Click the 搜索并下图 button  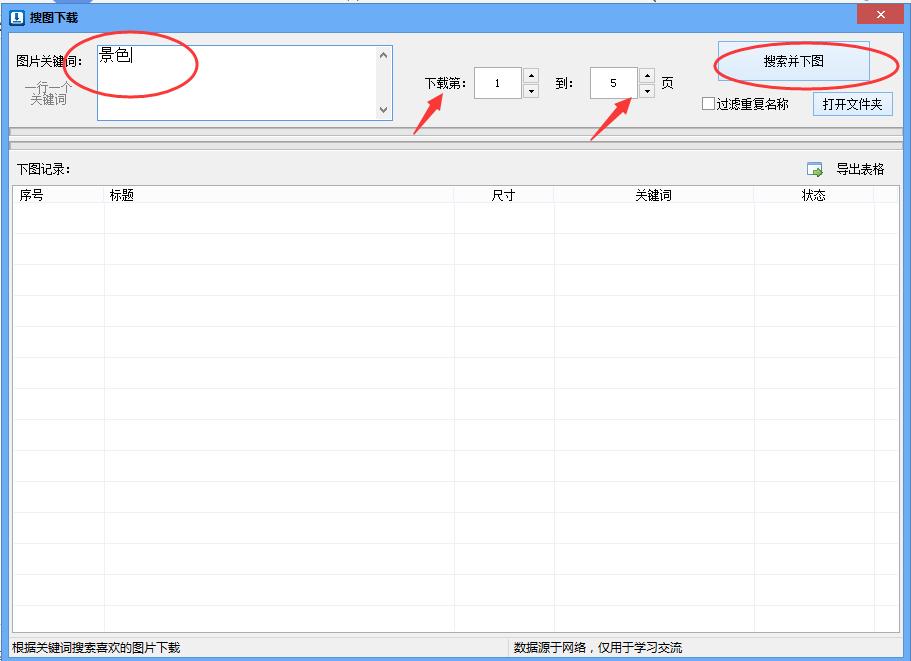[794, 61]
